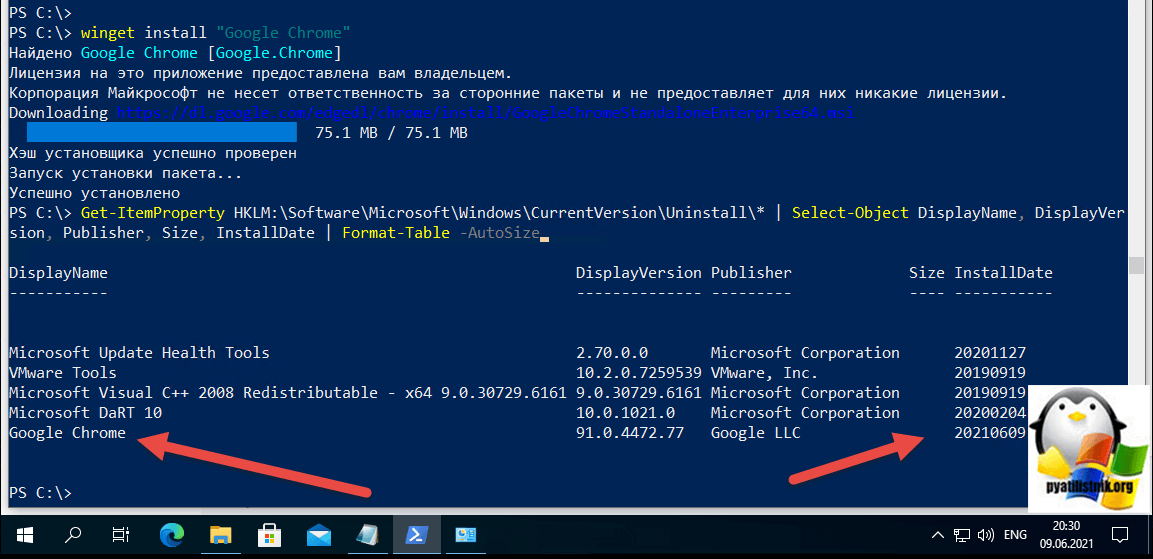Open Microsoft Store from taskbar
This screenshot has width=1153, height=559.
pyautogui.click(x=270, y=535)
